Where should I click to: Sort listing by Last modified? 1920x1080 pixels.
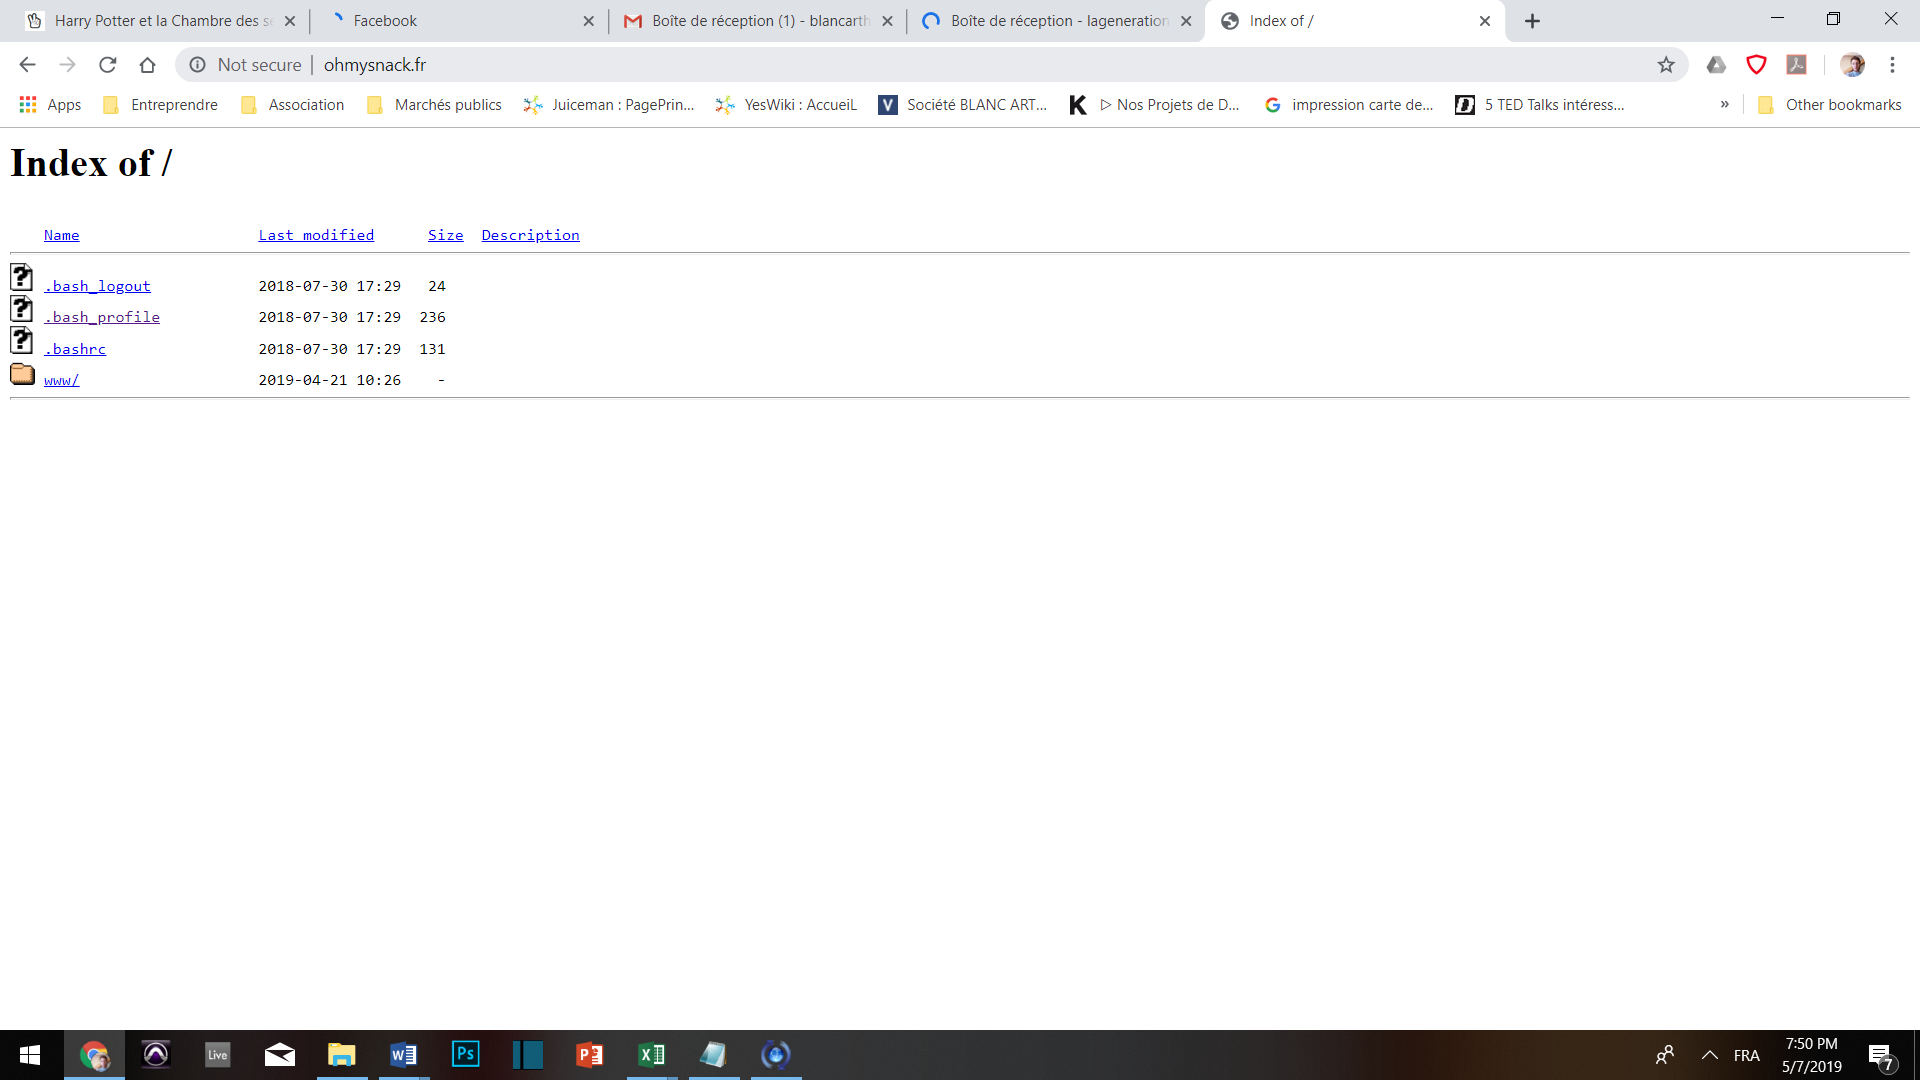tap(316, 235)
